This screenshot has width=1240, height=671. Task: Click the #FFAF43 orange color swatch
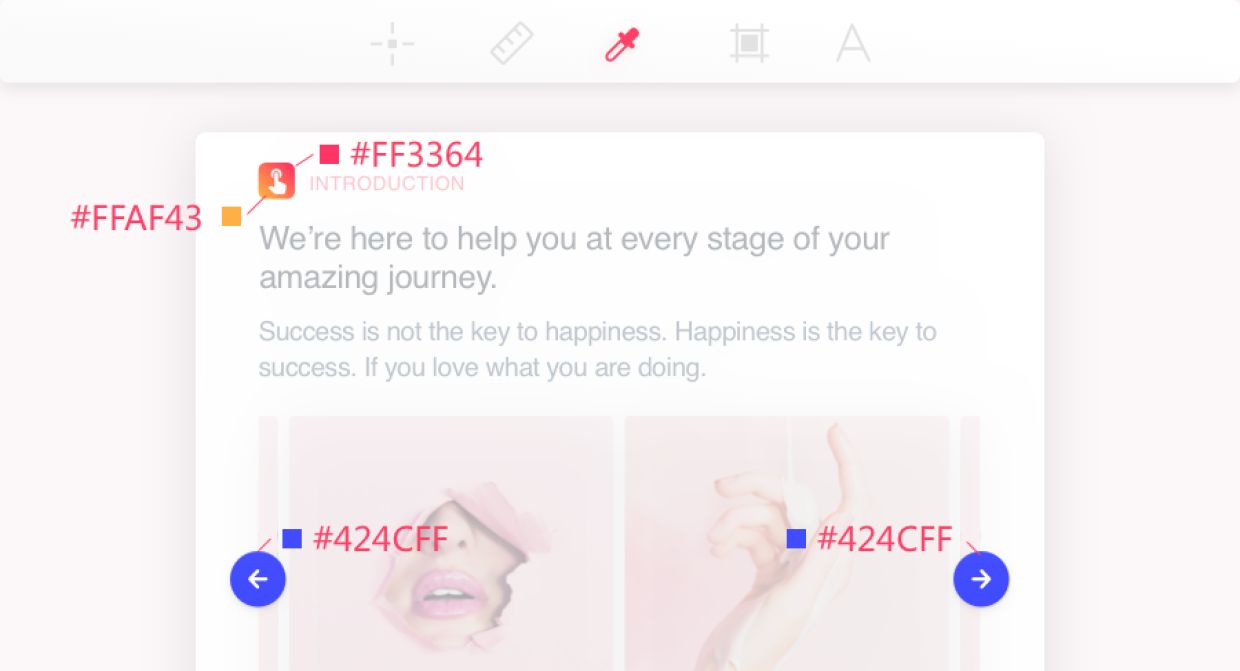[x=231, y=216]
